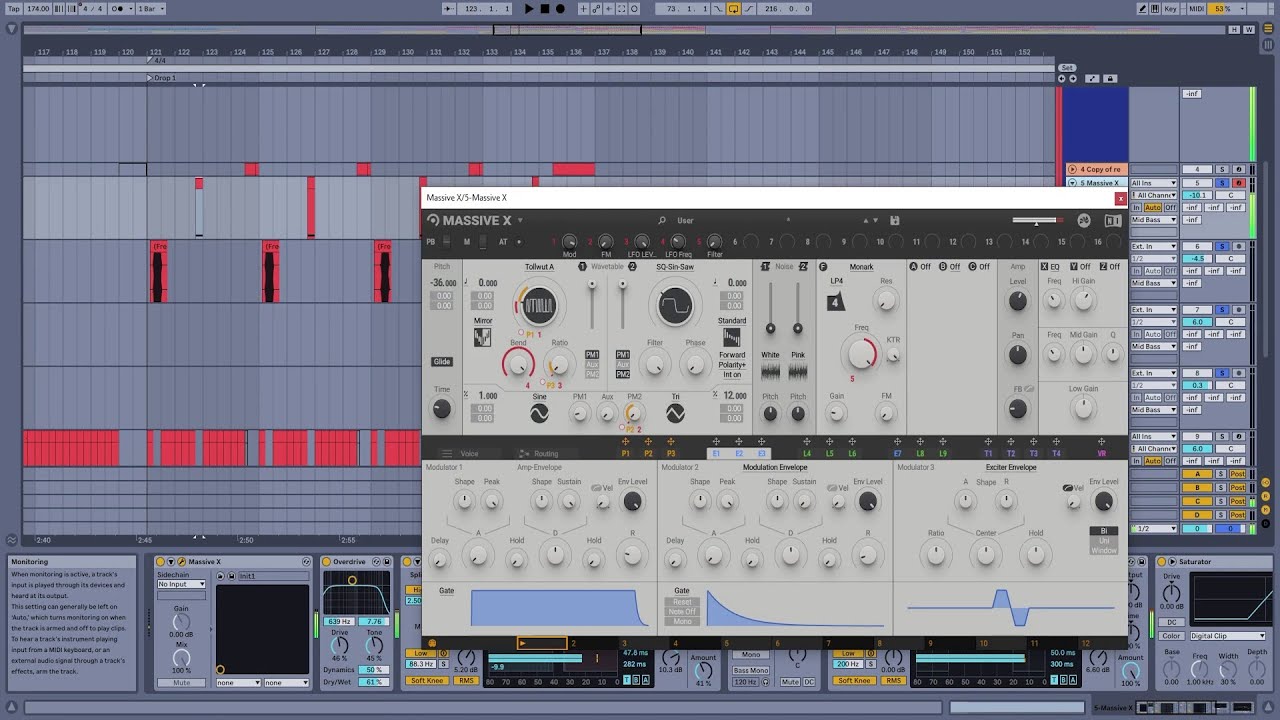
Task: Toggle Vel switch in Amp-Envelope modulator
Action: (x=595, y=488)
